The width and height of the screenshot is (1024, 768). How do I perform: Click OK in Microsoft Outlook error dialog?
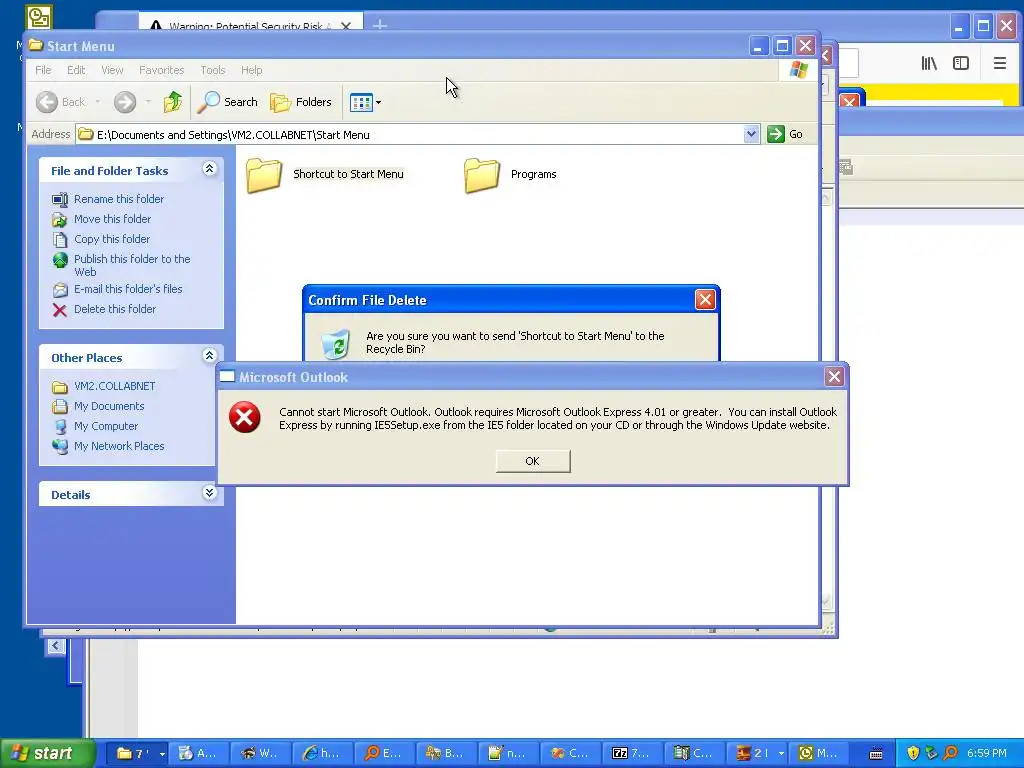click(x=532, y=461)
